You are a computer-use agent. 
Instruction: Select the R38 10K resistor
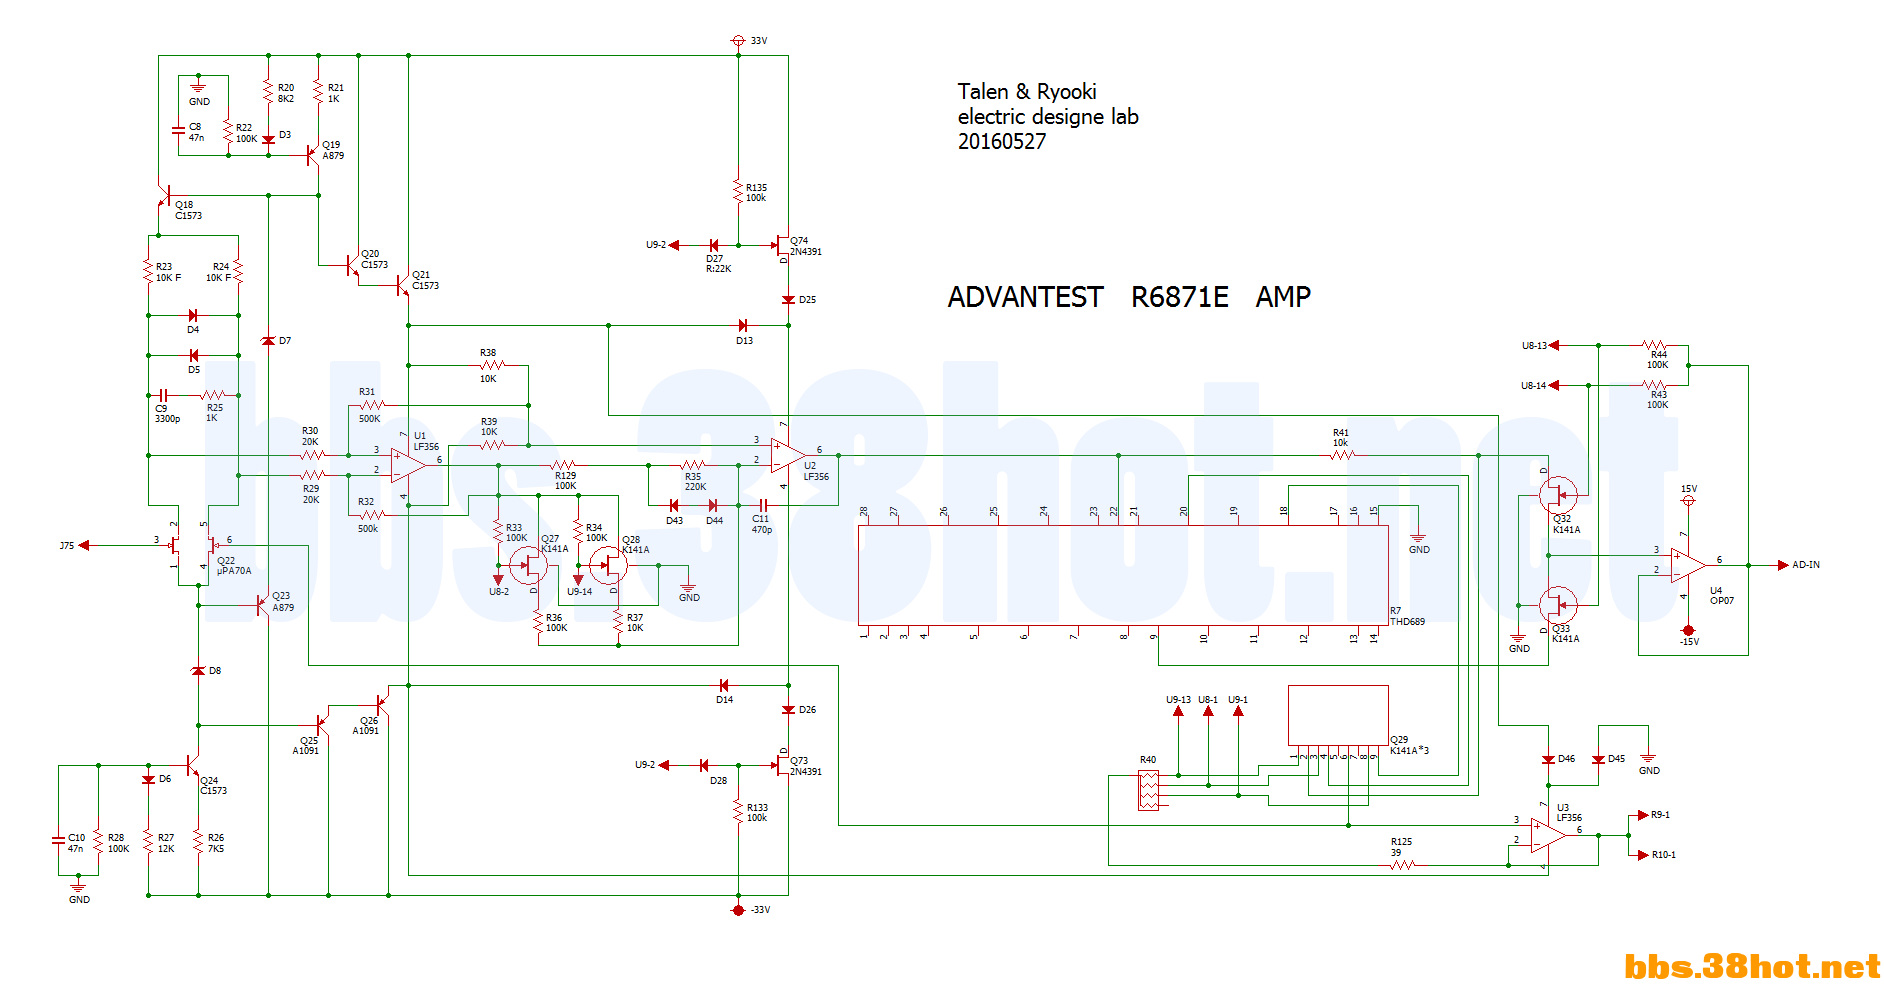(x=492, y=365)
